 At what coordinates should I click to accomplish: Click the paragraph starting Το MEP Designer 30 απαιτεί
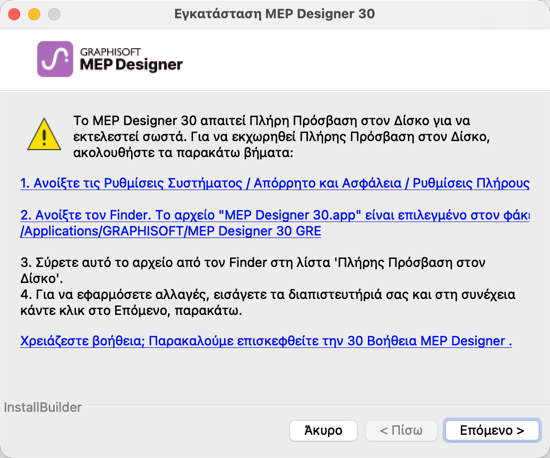click(281, 137)
